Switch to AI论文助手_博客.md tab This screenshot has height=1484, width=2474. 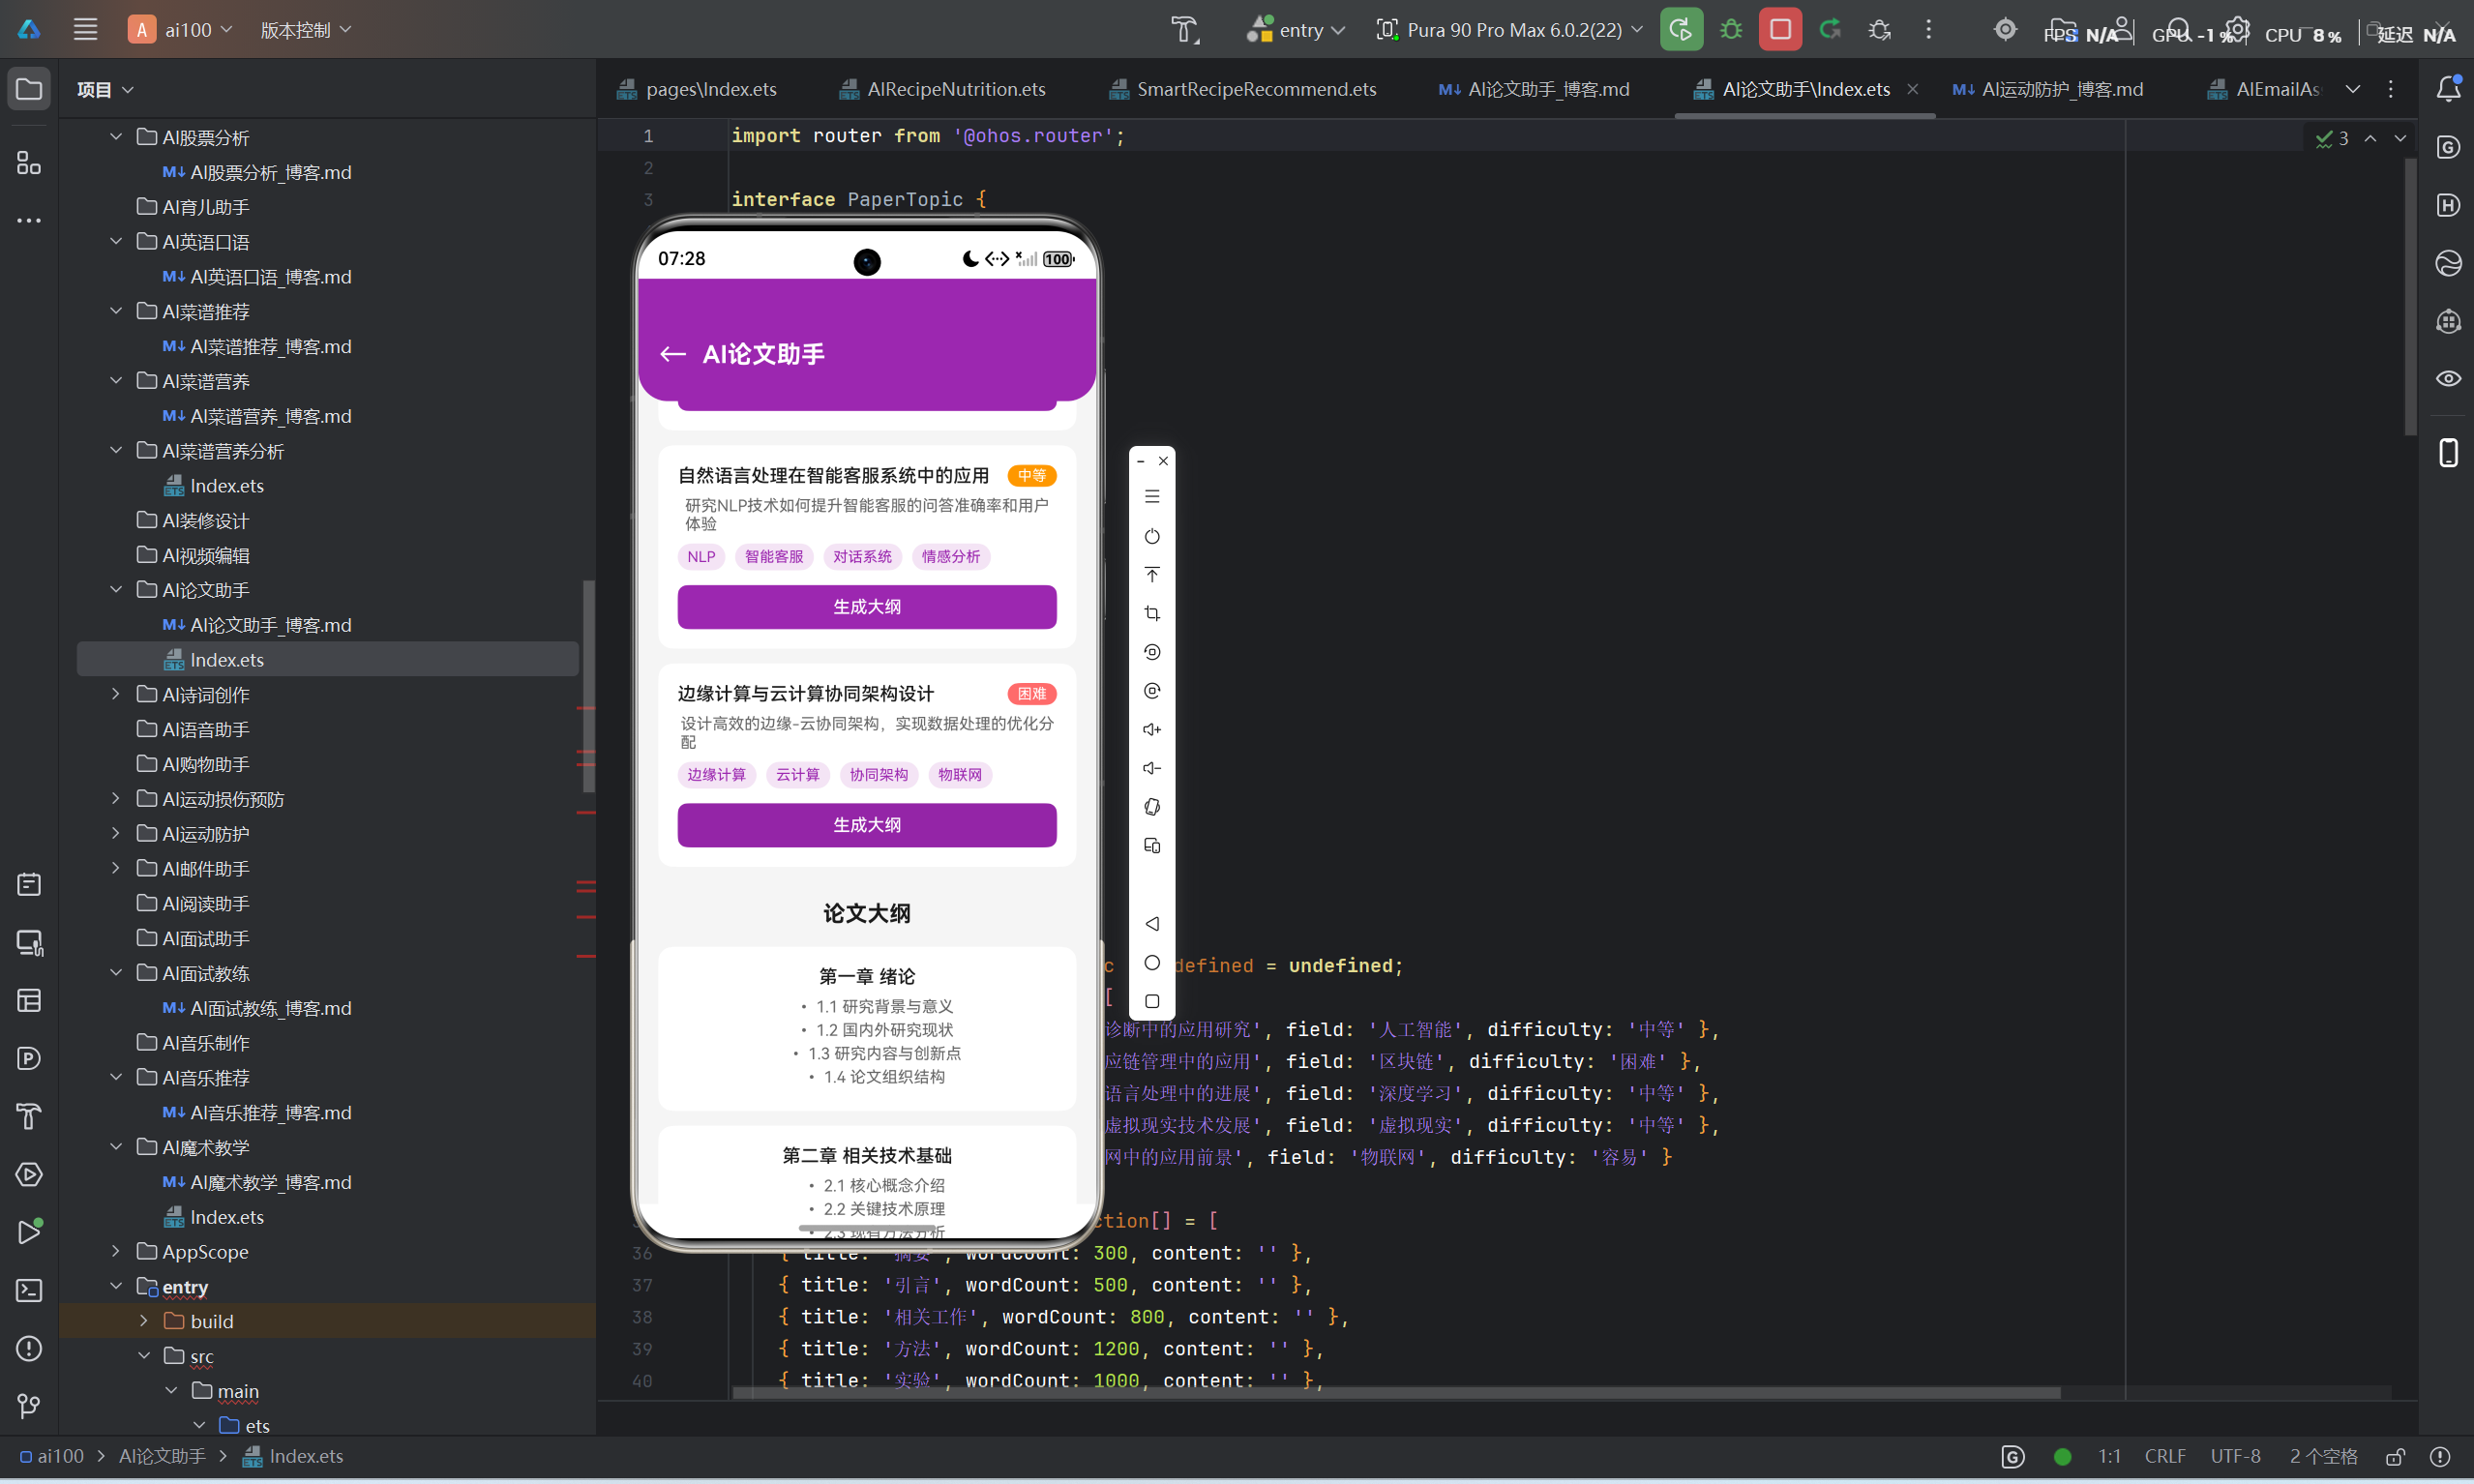[1534, 89]
